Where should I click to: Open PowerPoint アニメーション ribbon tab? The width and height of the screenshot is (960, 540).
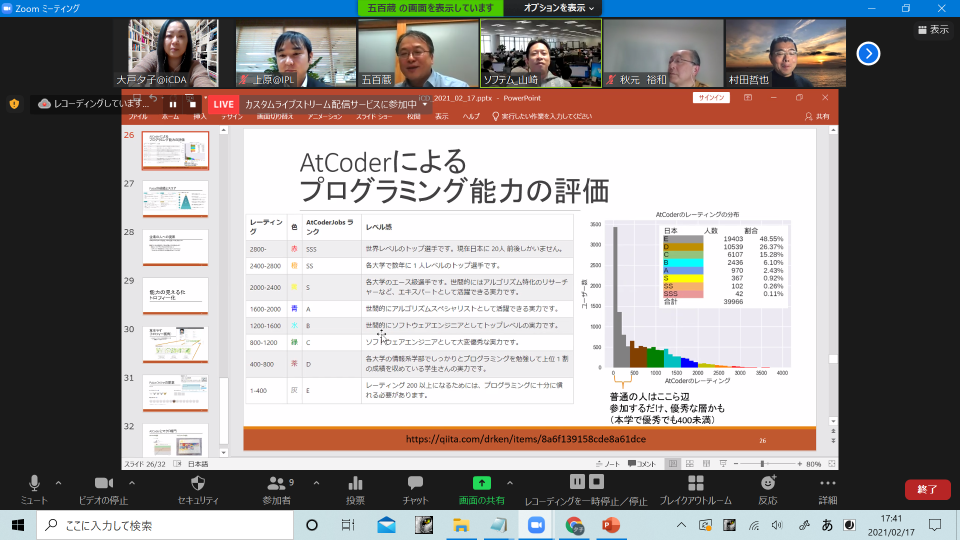(x=324, y=116)
